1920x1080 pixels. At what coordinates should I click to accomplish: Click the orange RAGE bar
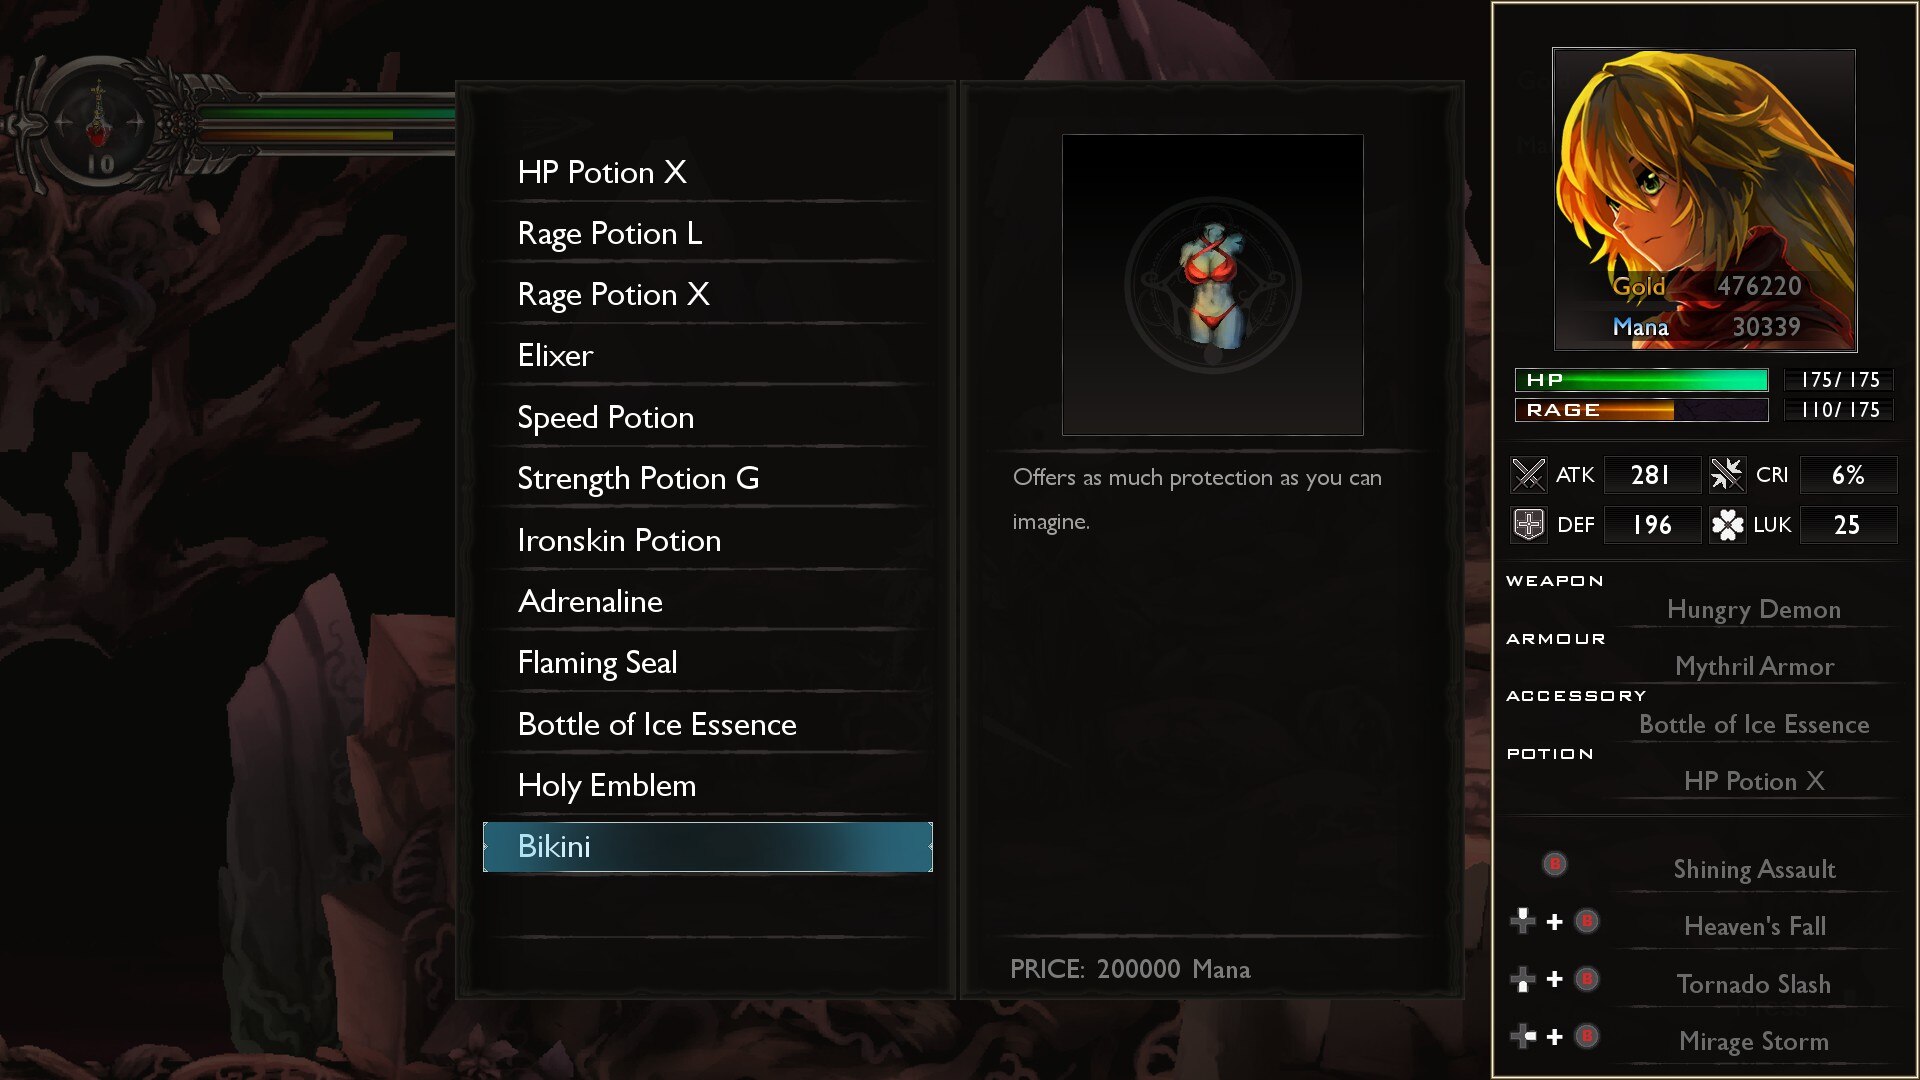pos(1641,410)
